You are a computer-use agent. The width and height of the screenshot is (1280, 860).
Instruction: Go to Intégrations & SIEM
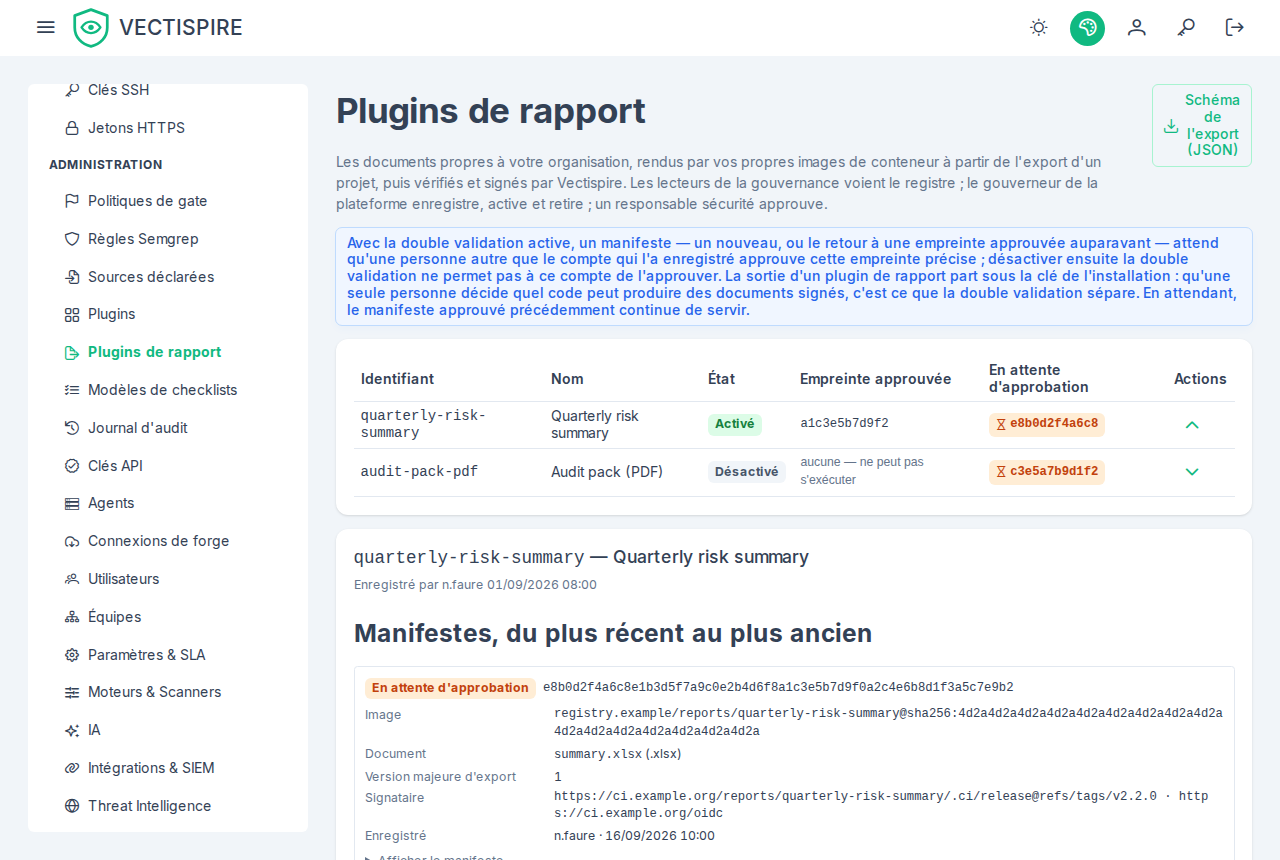[151, 768]
